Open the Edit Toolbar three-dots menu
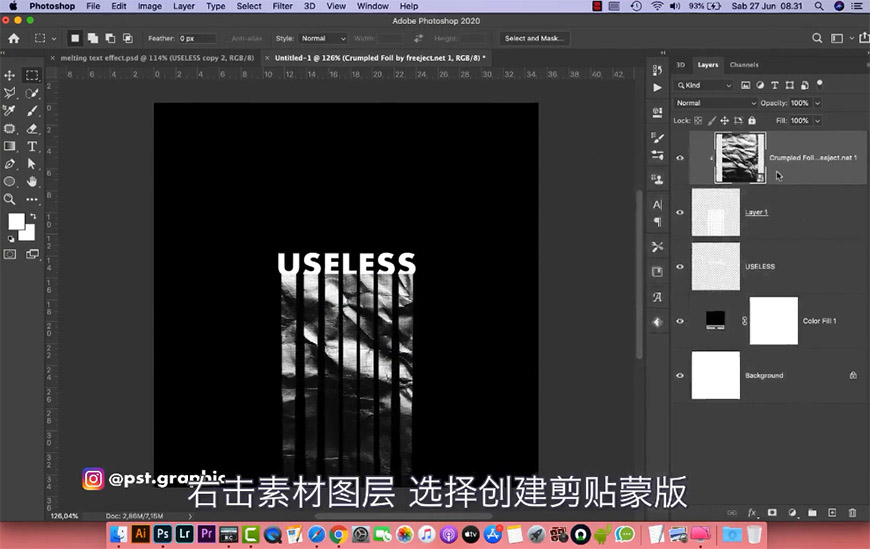The width and height of the screenshot is (870, 549). tap(32, 199)
